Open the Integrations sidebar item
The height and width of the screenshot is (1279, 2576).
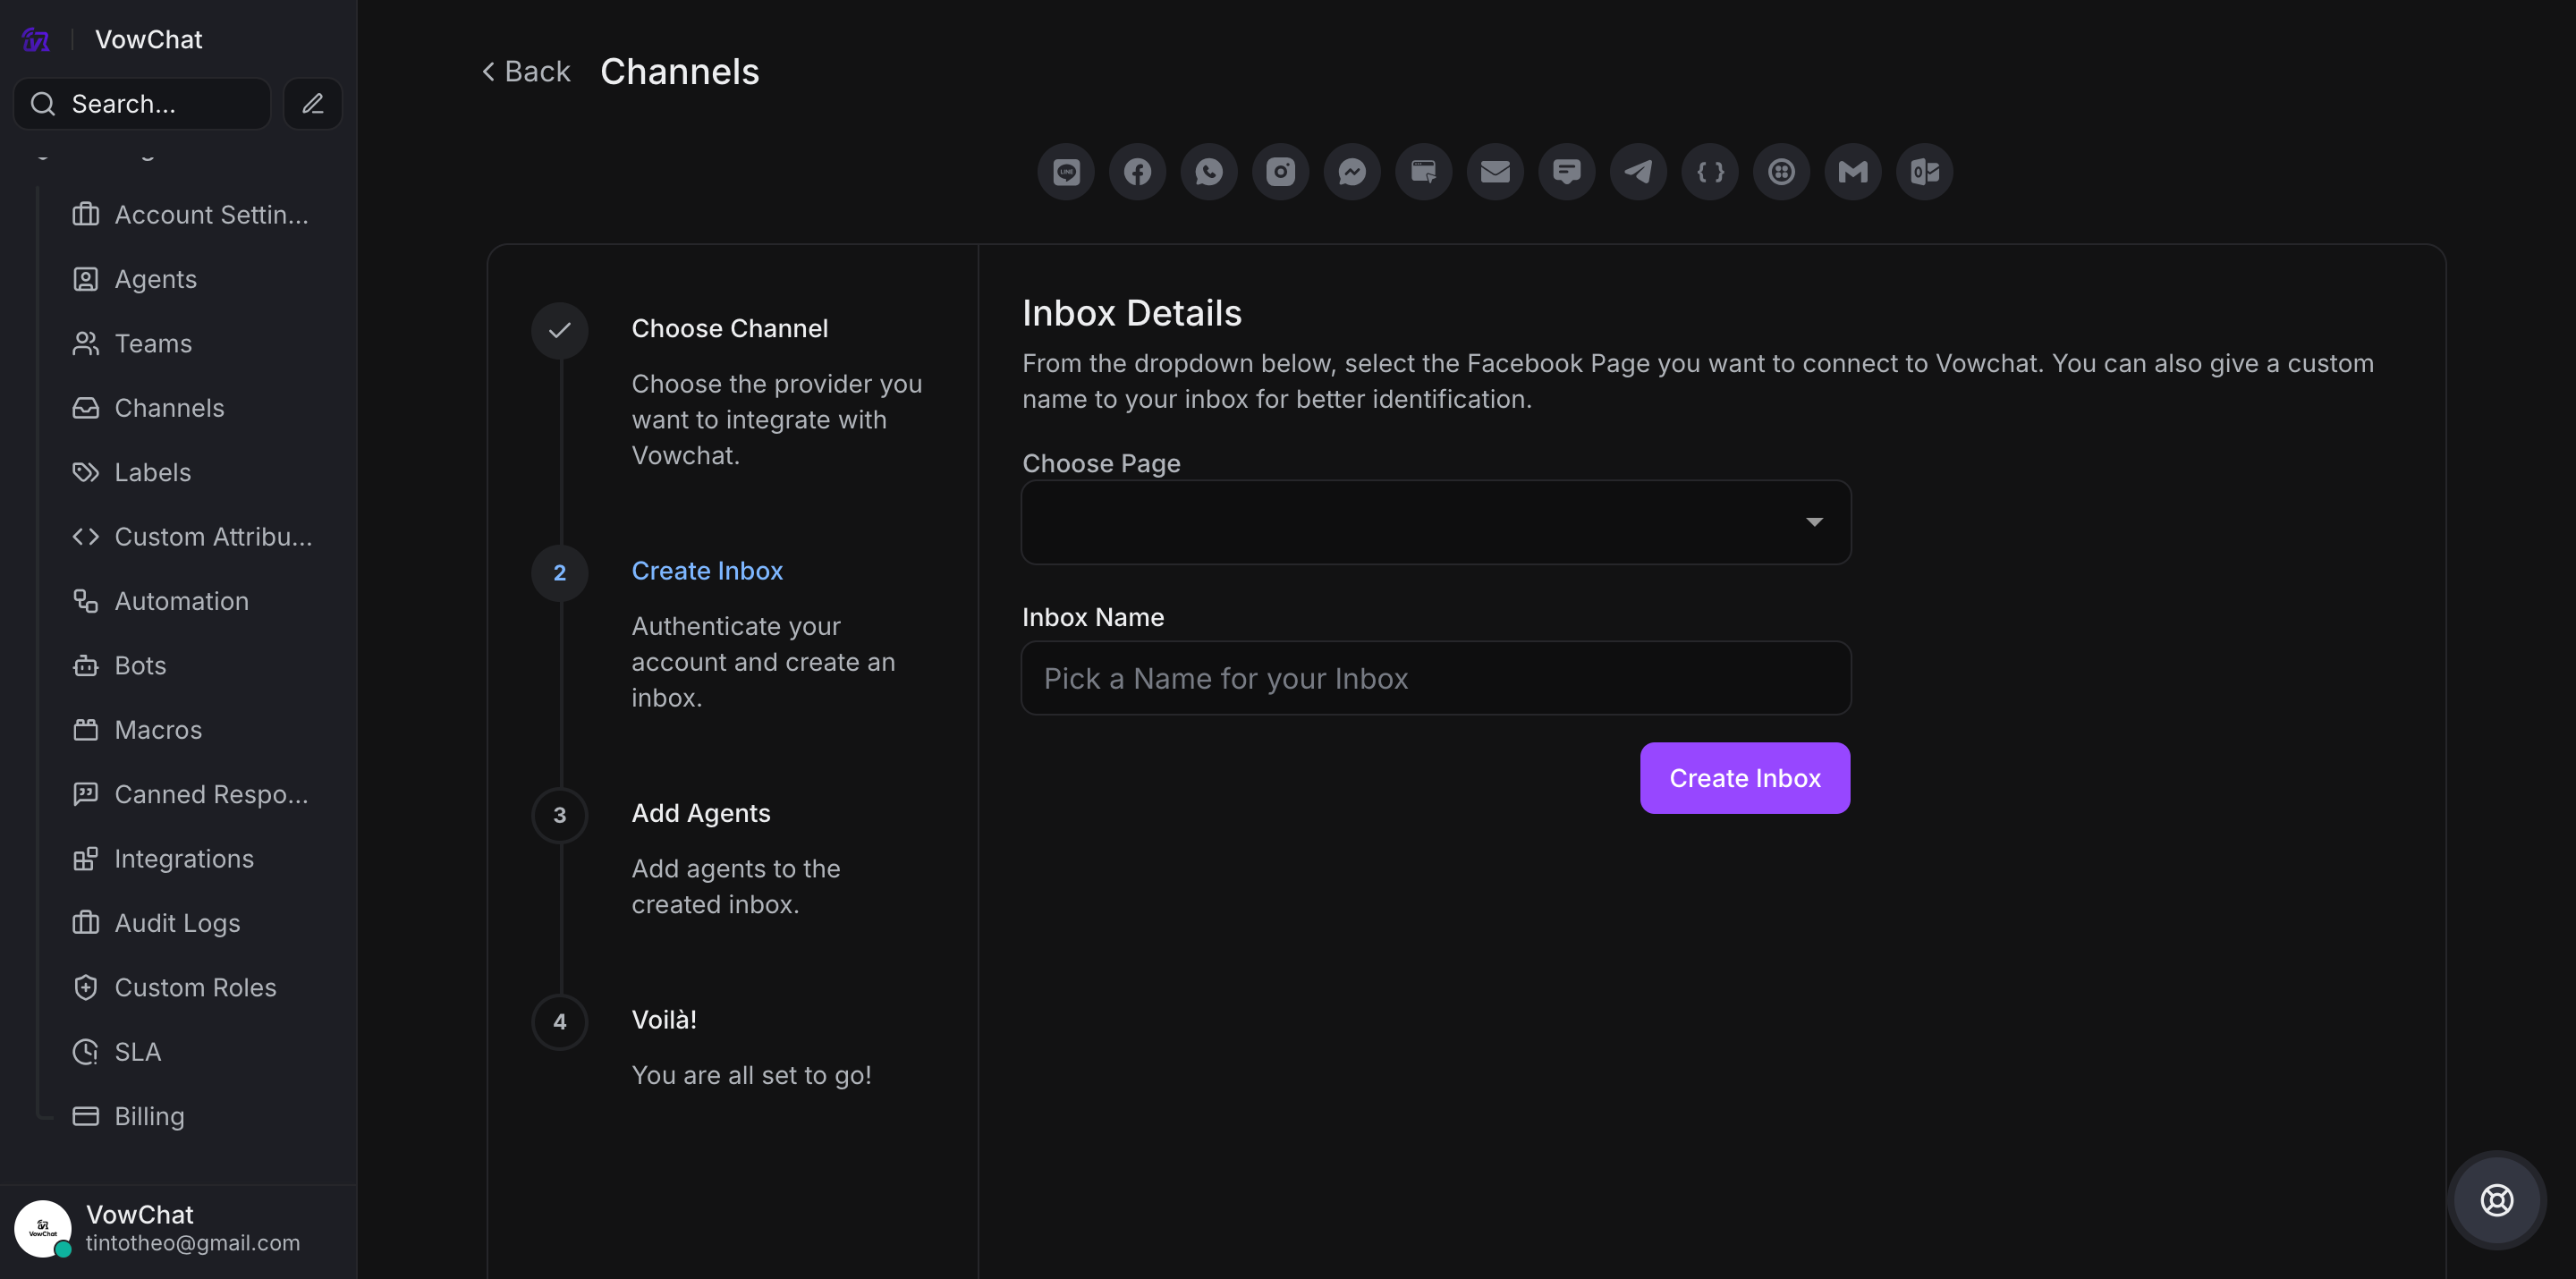pyautogui.click(x=184, y=858)
